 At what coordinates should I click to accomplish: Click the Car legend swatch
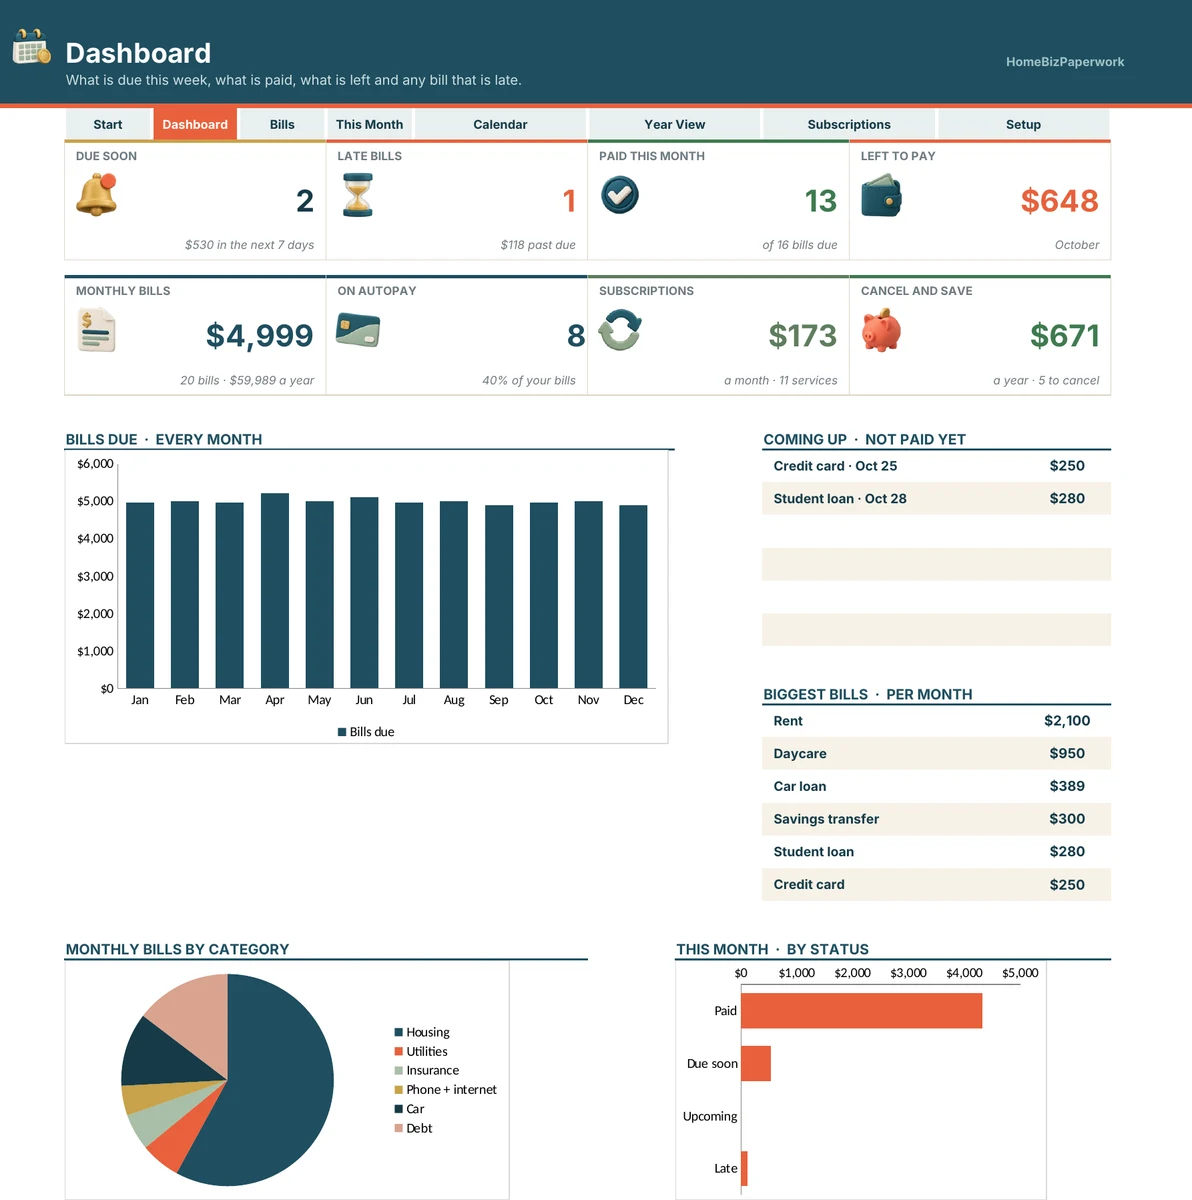(399, 1109)
